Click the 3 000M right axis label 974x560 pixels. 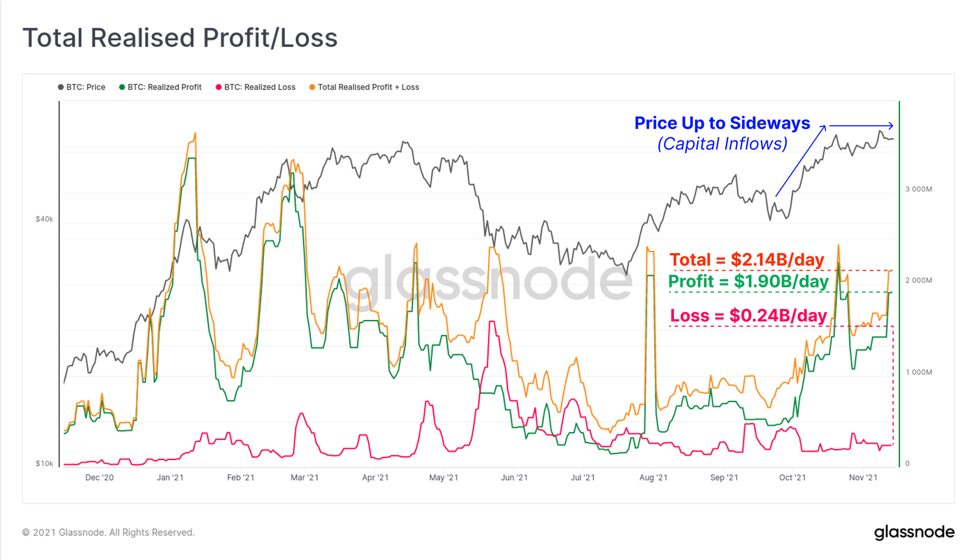pos(919,189)
